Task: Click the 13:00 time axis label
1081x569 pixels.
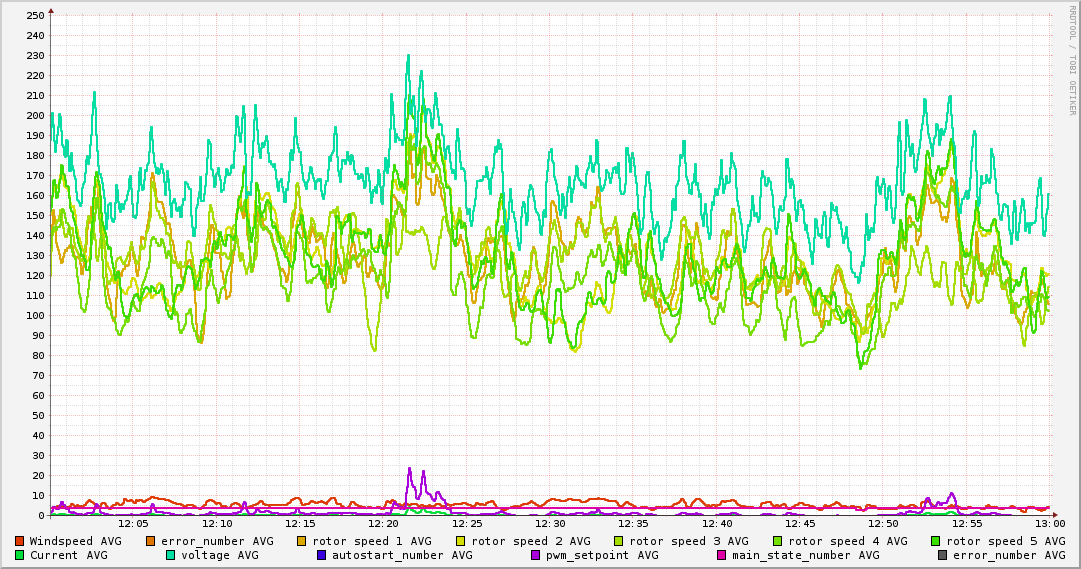Action: tap(1049, 523)
